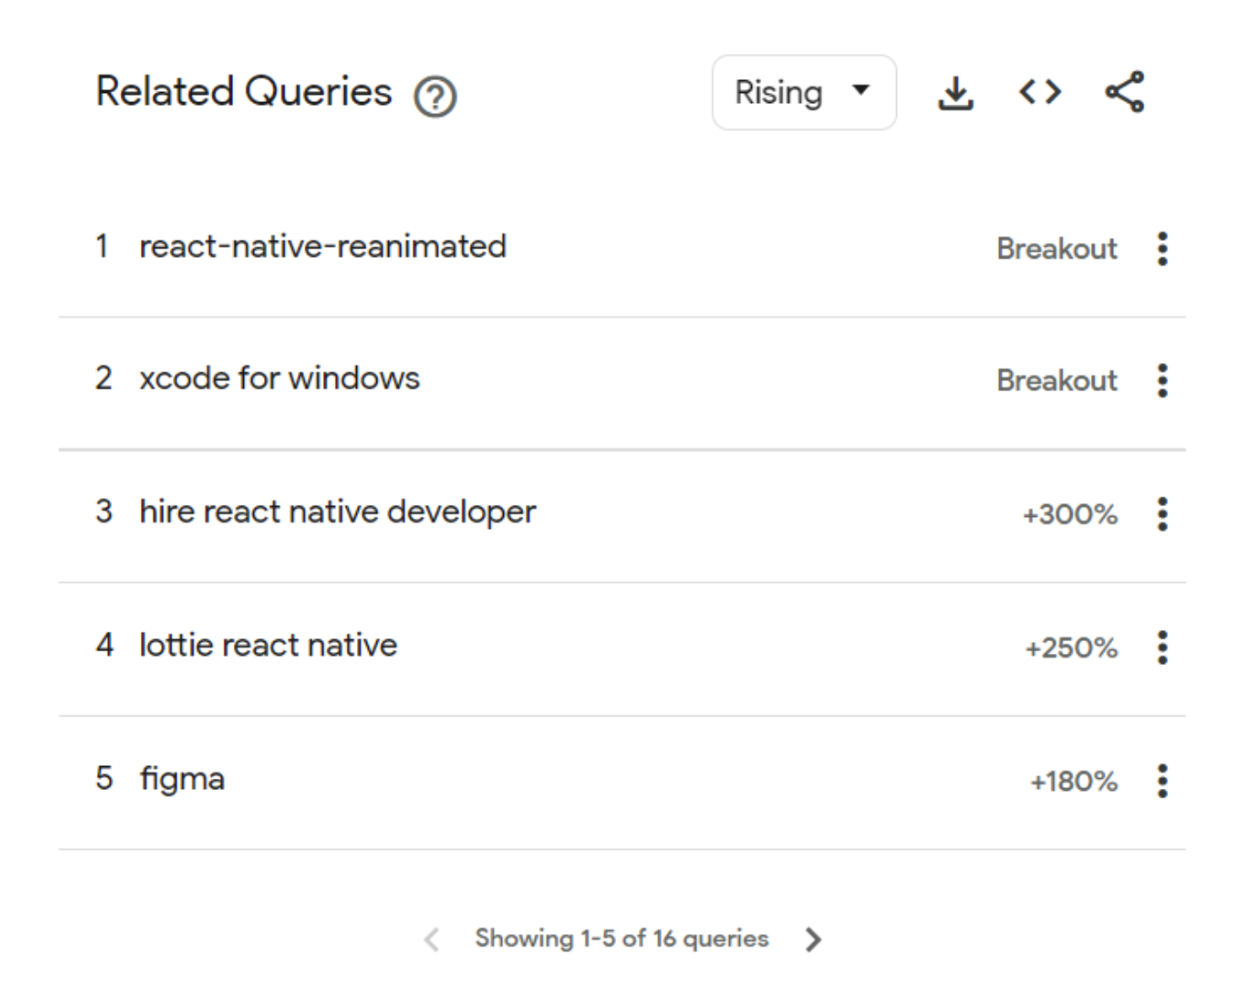Screen dimensions: 1244x1006
Task: Open the three-dot menu for hire react native developer
Action: tap(1162, 514)
